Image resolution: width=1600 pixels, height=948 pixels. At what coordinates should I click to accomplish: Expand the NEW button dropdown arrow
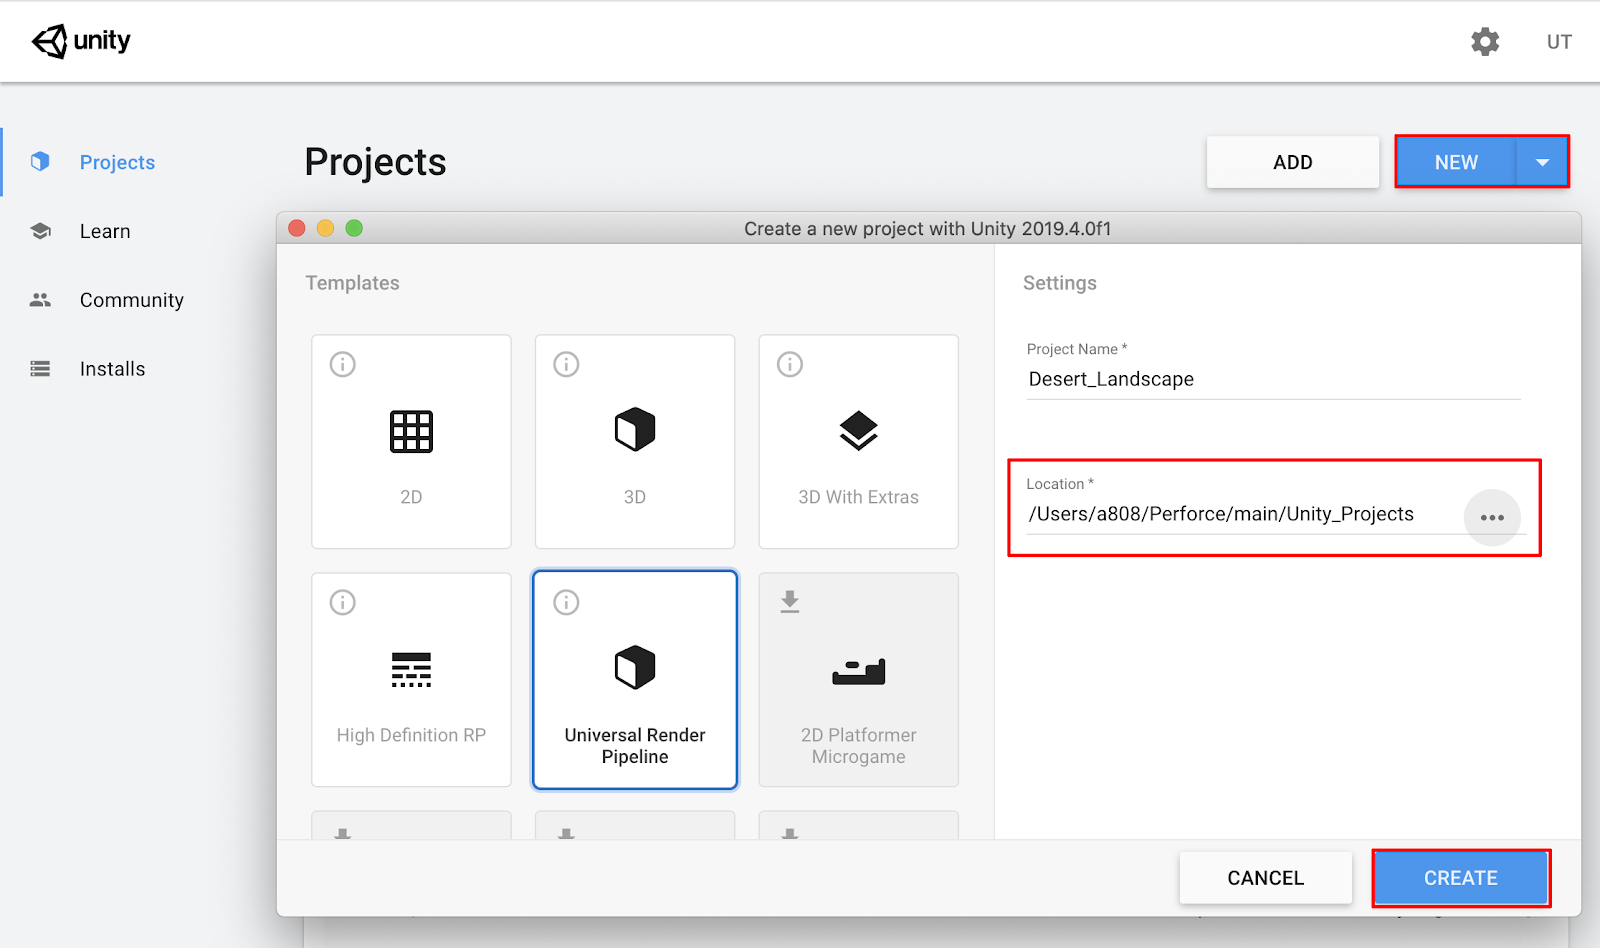1542,162
